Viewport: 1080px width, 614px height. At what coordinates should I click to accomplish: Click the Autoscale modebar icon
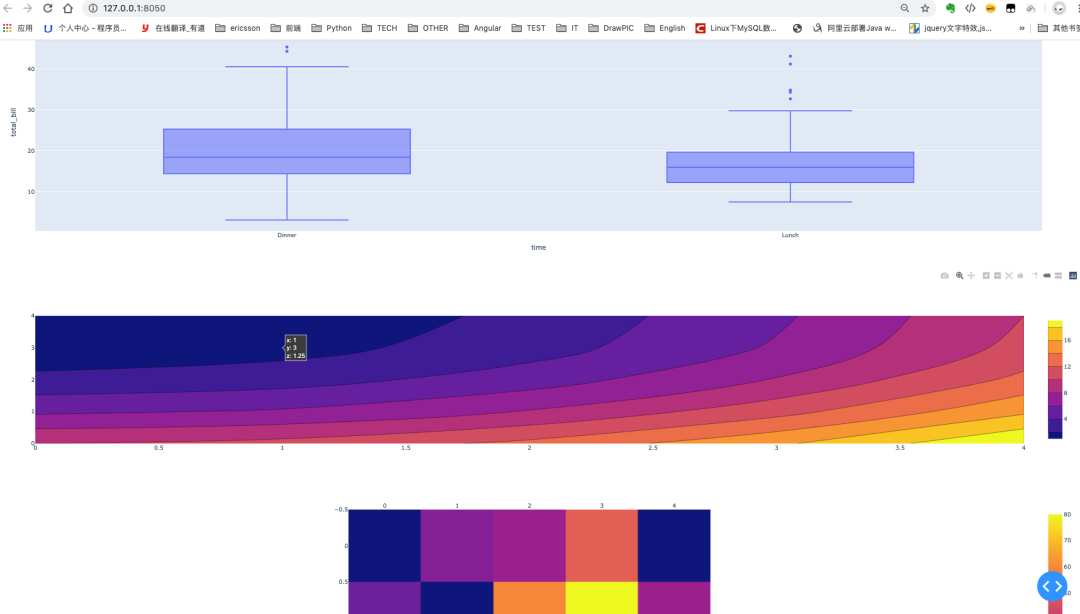pos(1009,276)
